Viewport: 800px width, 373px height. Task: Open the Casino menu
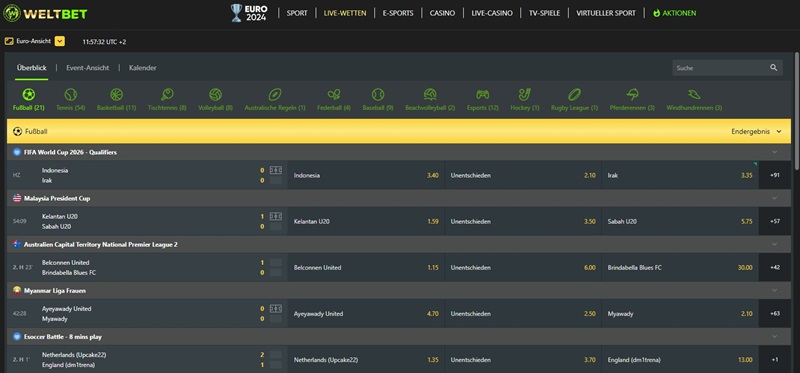(x=442, y=13)
